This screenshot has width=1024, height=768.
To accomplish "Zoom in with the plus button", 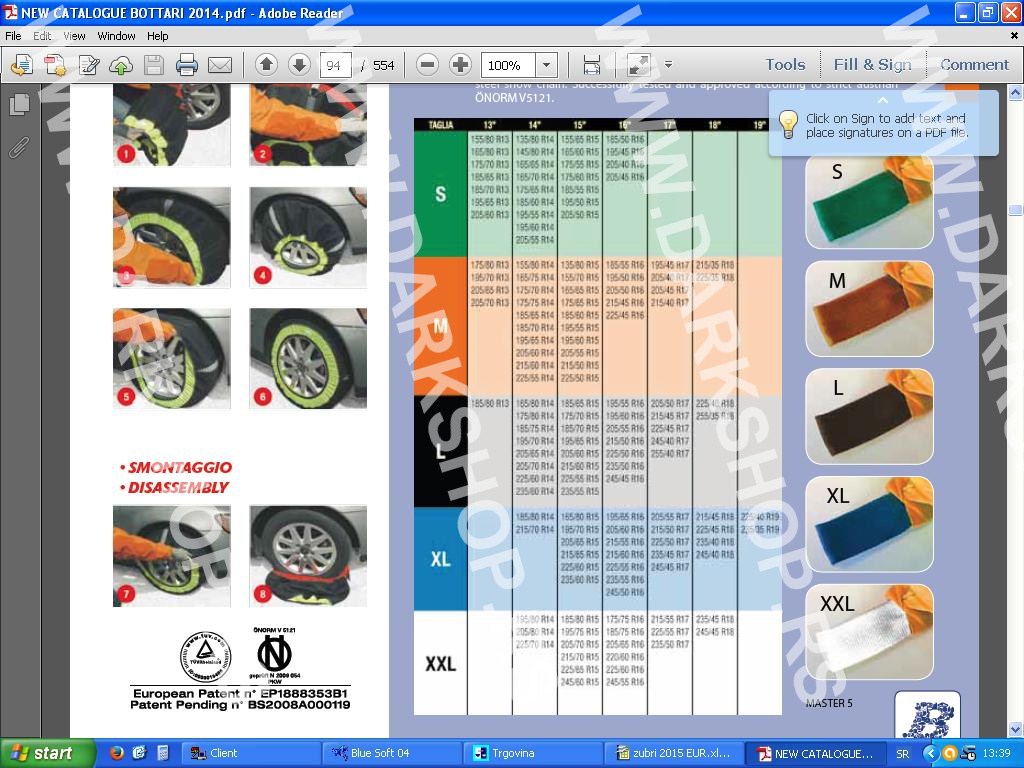I will pos(460,65).
